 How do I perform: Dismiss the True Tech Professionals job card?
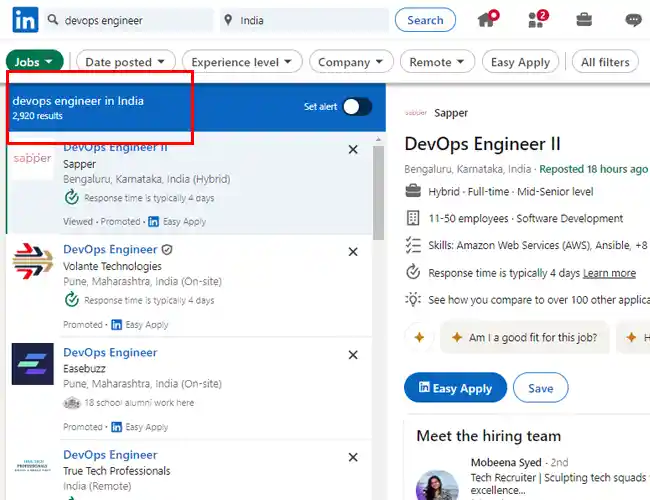(353, 457)
